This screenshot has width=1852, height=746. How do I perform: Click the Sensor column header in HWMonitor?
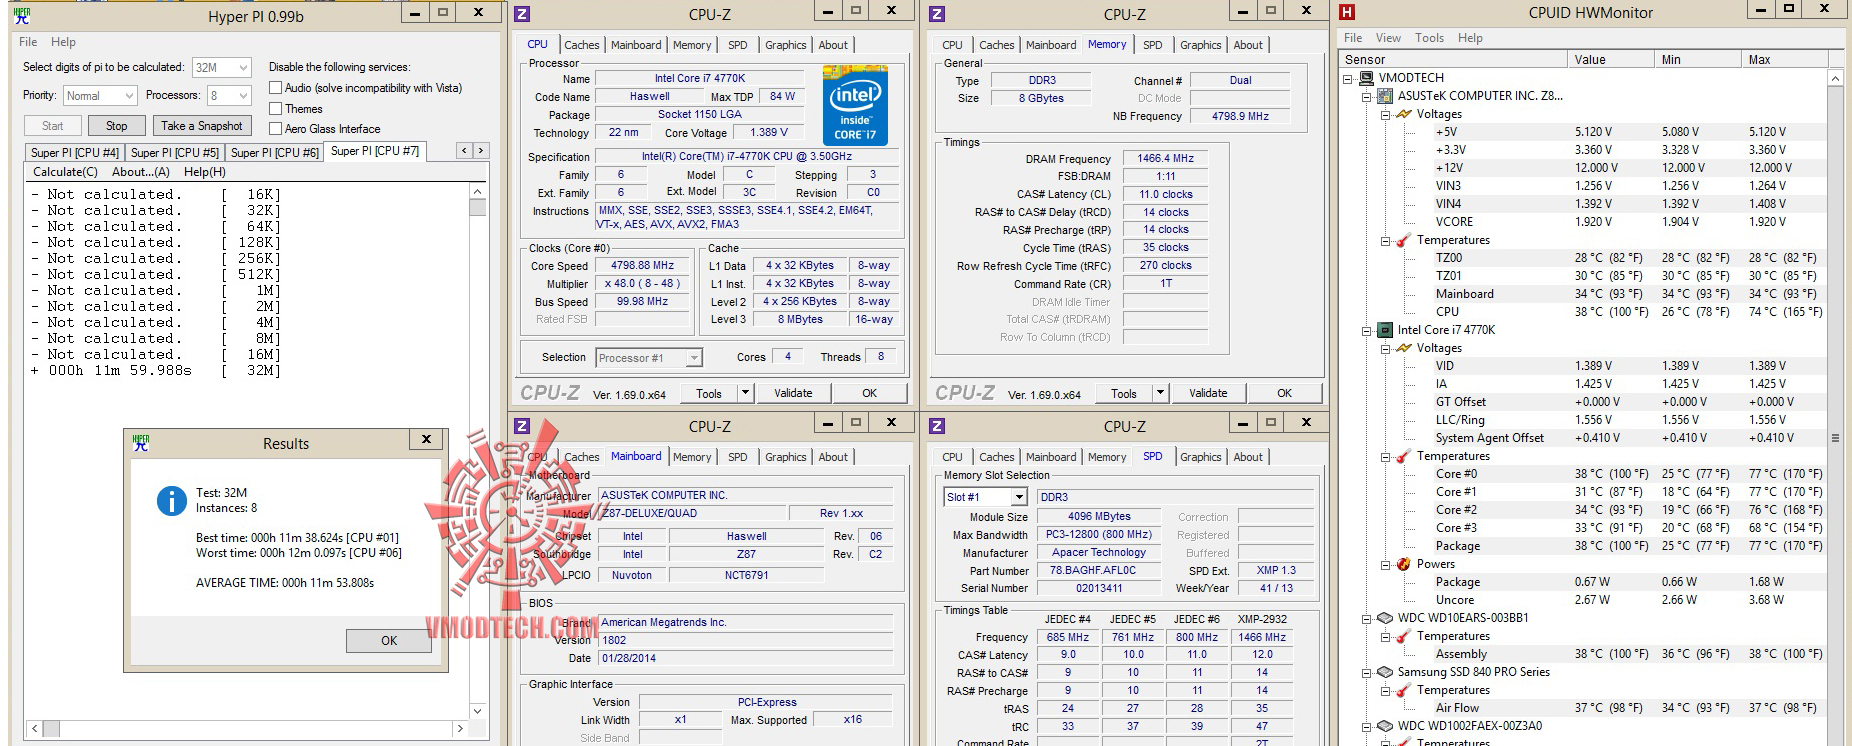tap(1453, 59)
